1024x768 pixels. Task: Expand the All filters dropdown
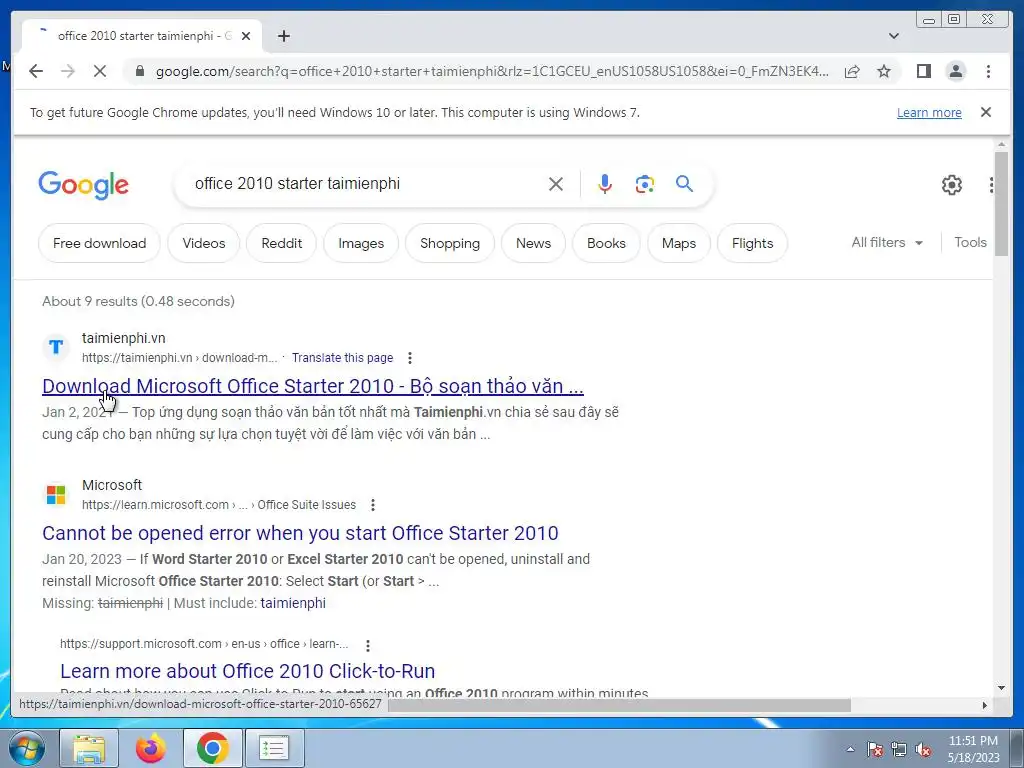coord(887,242)
